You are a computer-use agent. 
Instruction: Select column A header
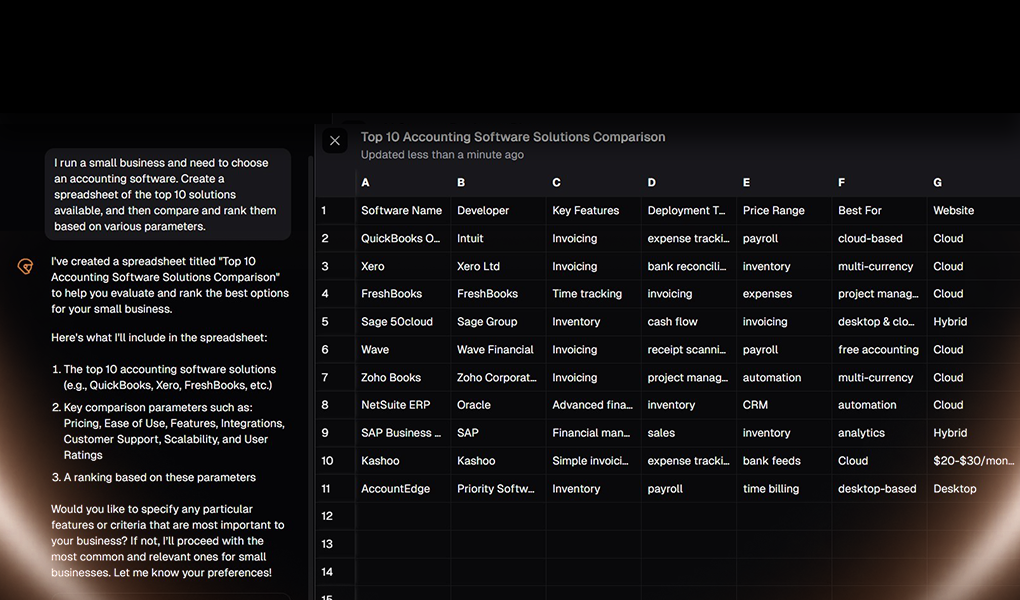pos(403,183)
